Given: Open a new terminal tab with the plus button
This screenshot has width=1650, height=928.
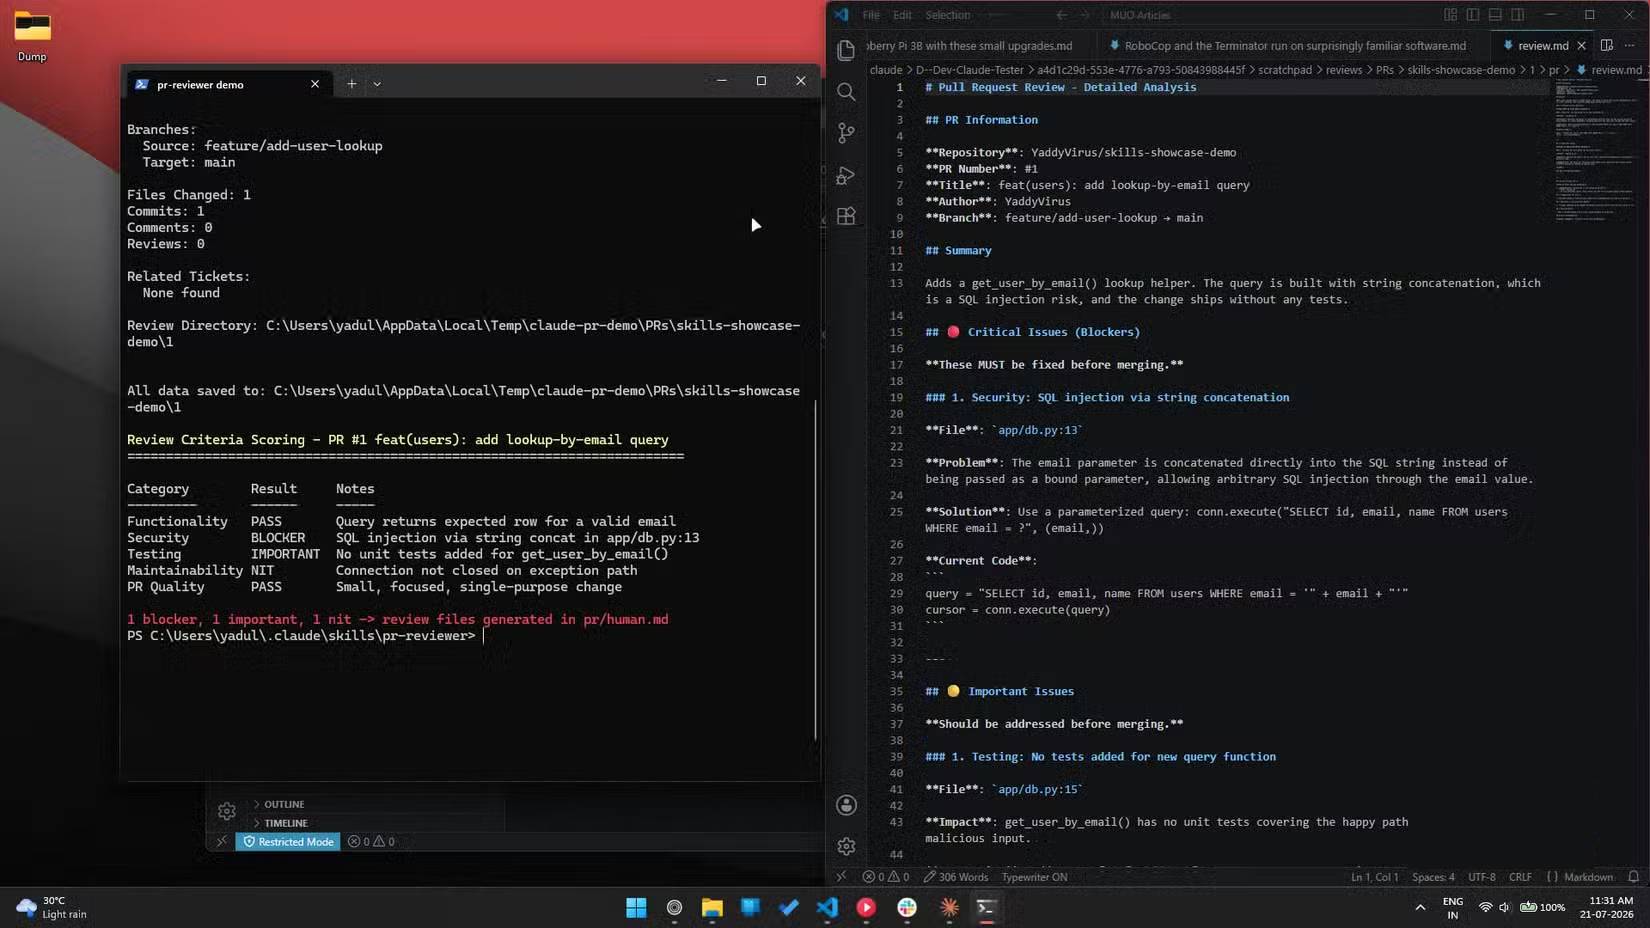Looking at the screenshot, I should point(351,84).
